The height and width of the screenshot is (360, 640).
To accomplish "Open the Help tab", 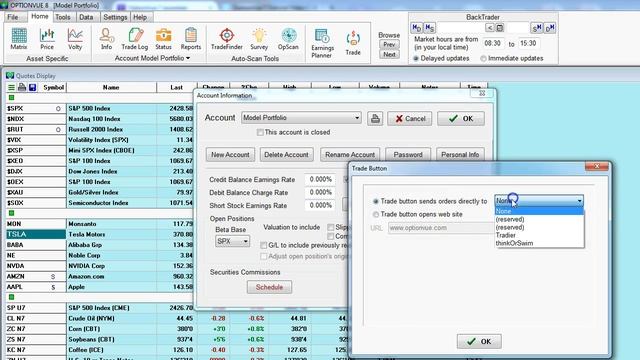I will (140, 17).
